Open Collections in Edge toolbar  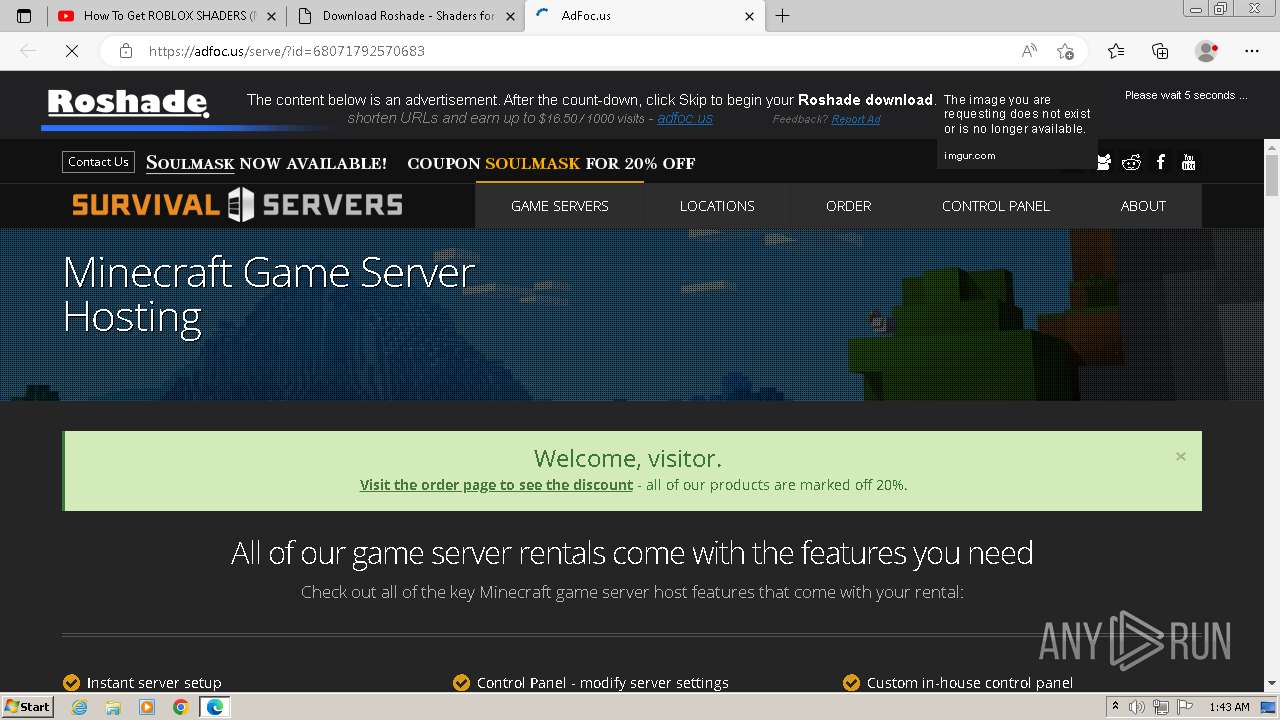tap(1160, 51)
